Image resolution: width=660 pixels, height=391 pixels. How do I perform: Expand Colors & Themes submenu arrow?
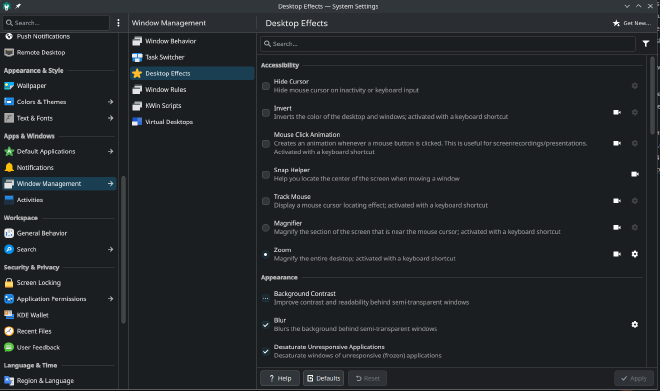(x=110, y=102)
